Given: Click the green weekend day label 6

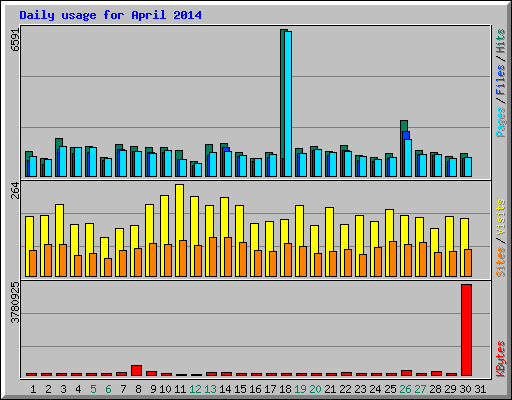Looking at the screenshot, I should click(x=108, y=389).
